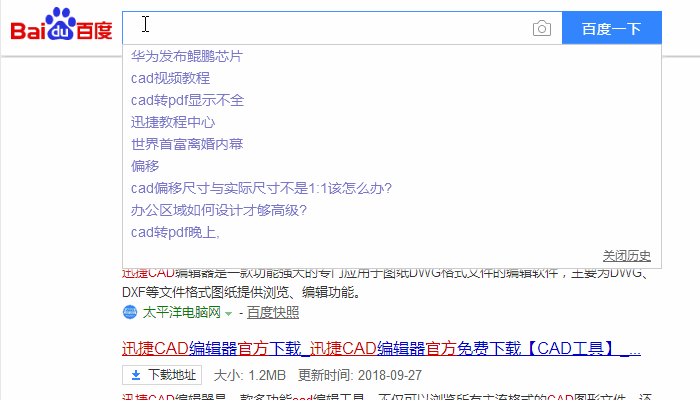
Task: Expand dropdown arrow beside 太平洋电脑网
Action: click(229, 313)
